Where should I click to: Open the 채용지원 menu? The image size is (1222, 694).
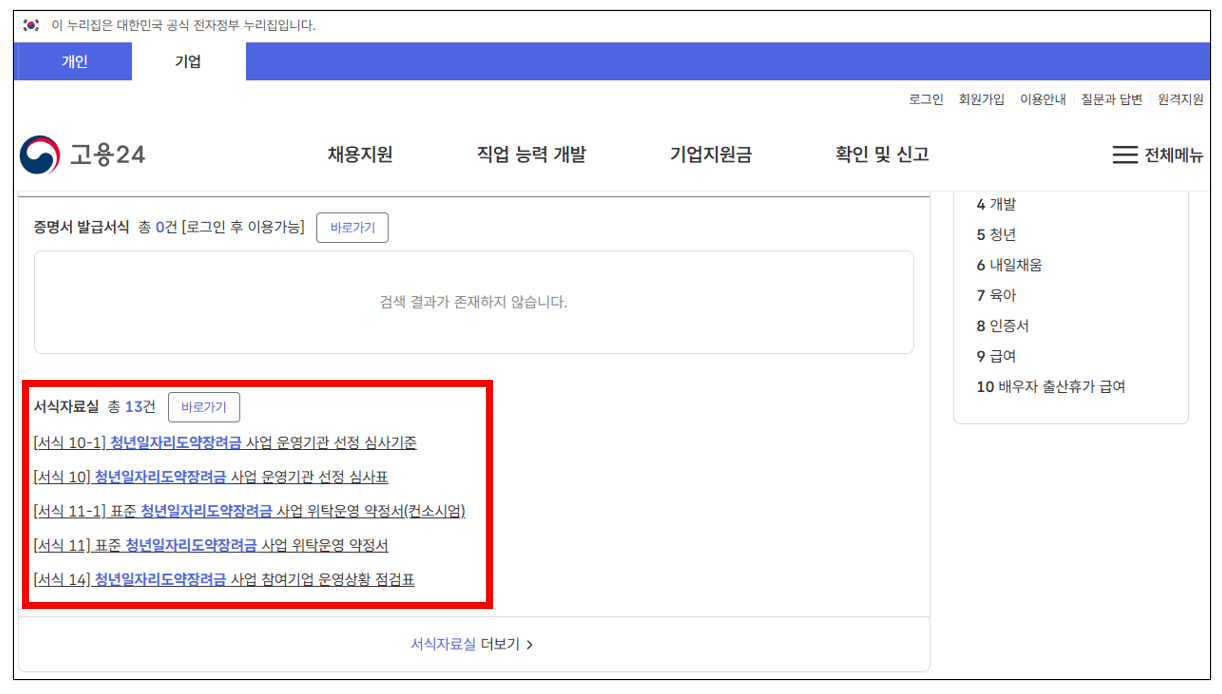point(361,153)
